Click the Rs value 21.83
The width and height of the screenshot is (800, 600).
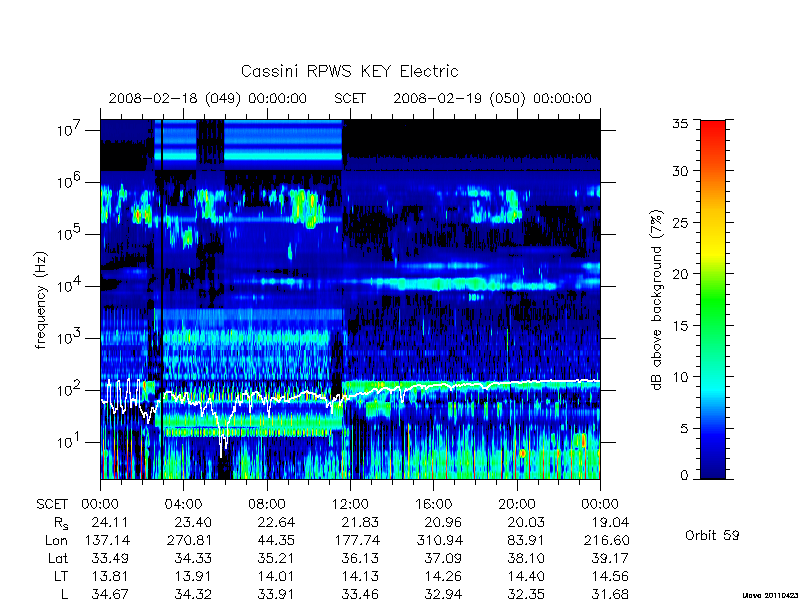(360, 522)
